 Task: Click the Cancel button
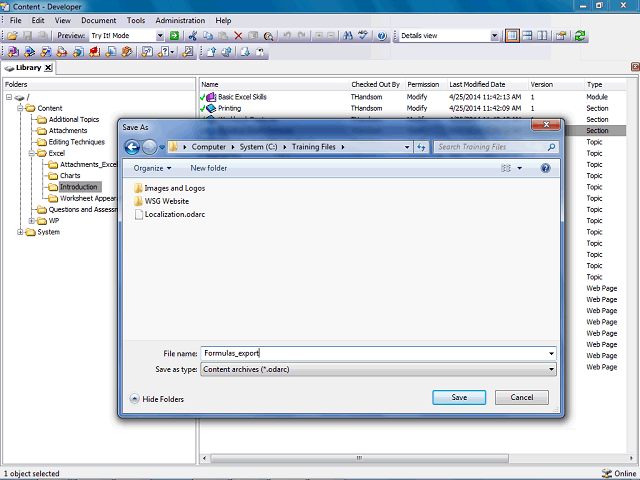(x=522, y=398)
